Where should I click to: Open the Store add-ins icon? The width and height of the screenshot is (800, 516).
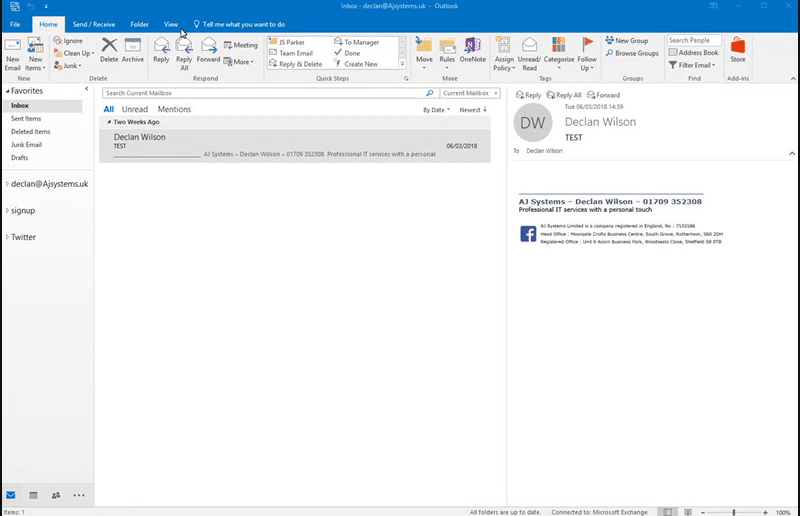(x=738, y=50)
